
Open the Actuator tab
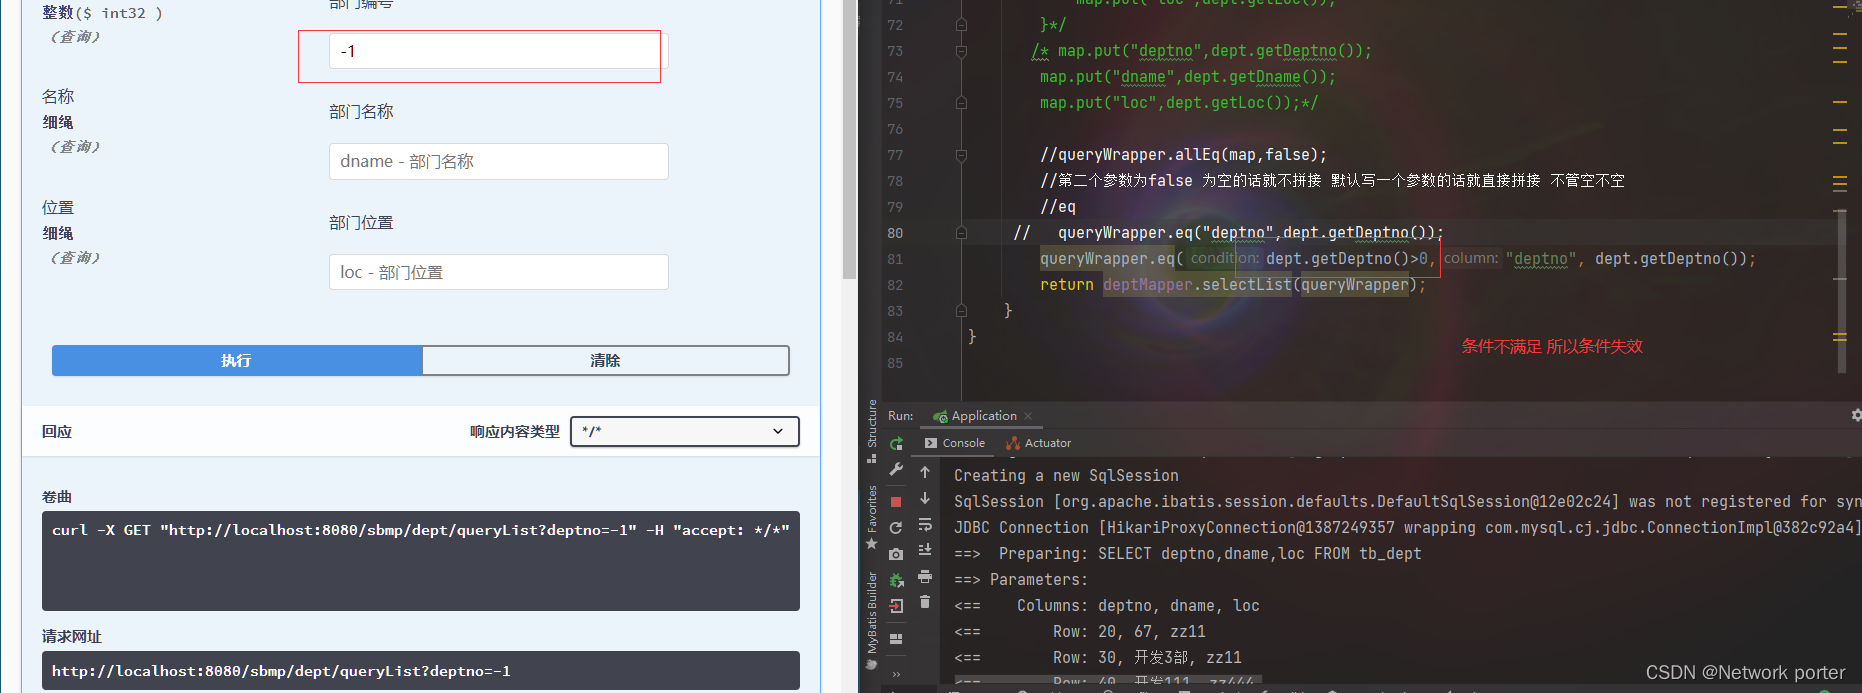[1039, 443]
